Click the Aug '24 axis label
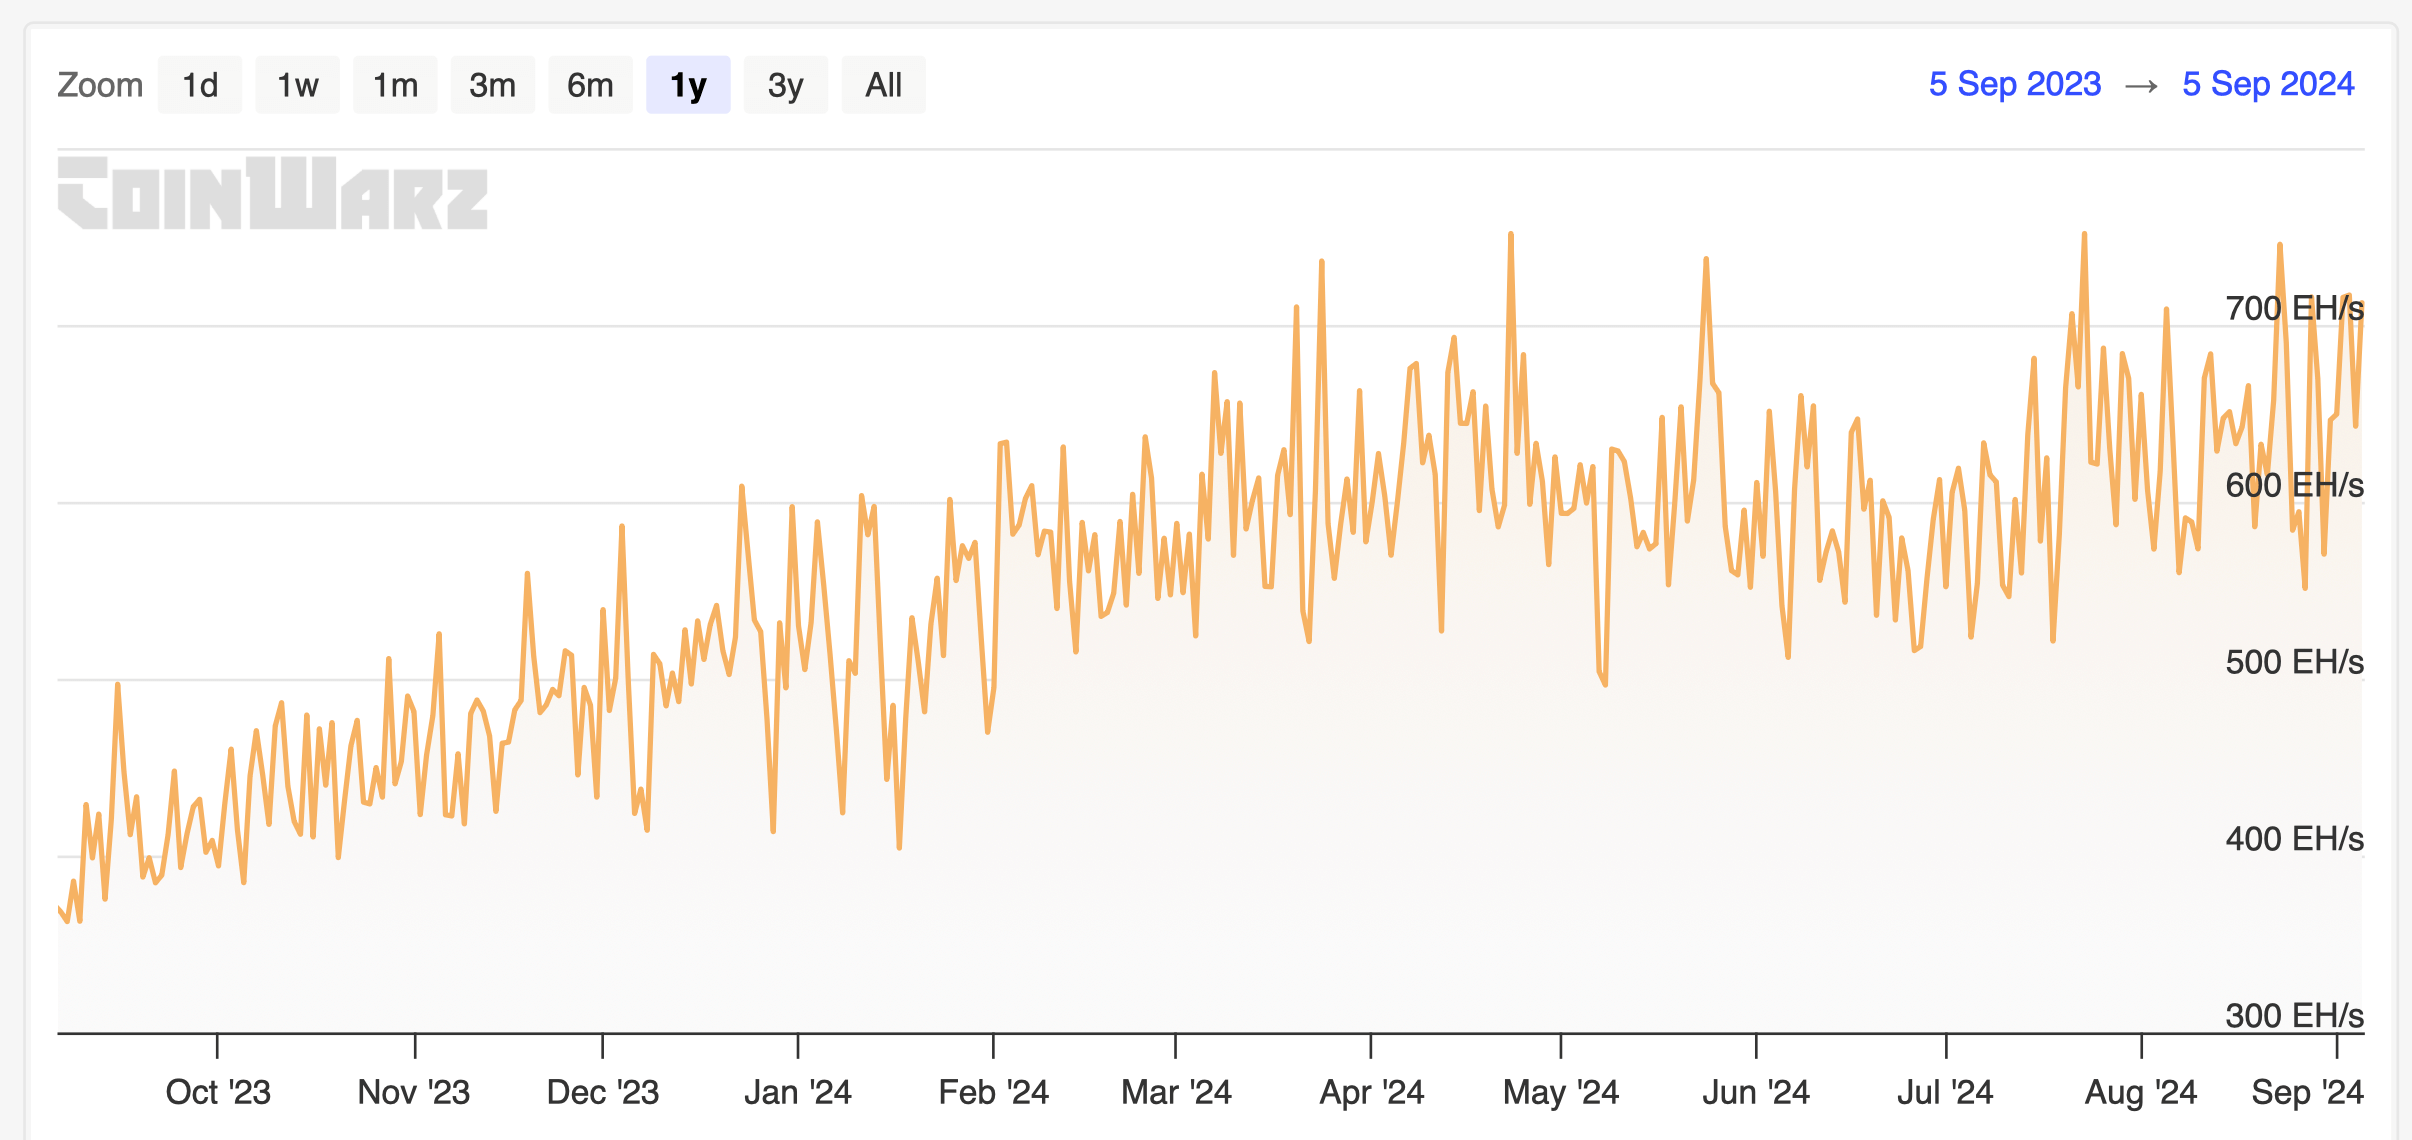 pyautogui.click(x=2141, y=1092)
